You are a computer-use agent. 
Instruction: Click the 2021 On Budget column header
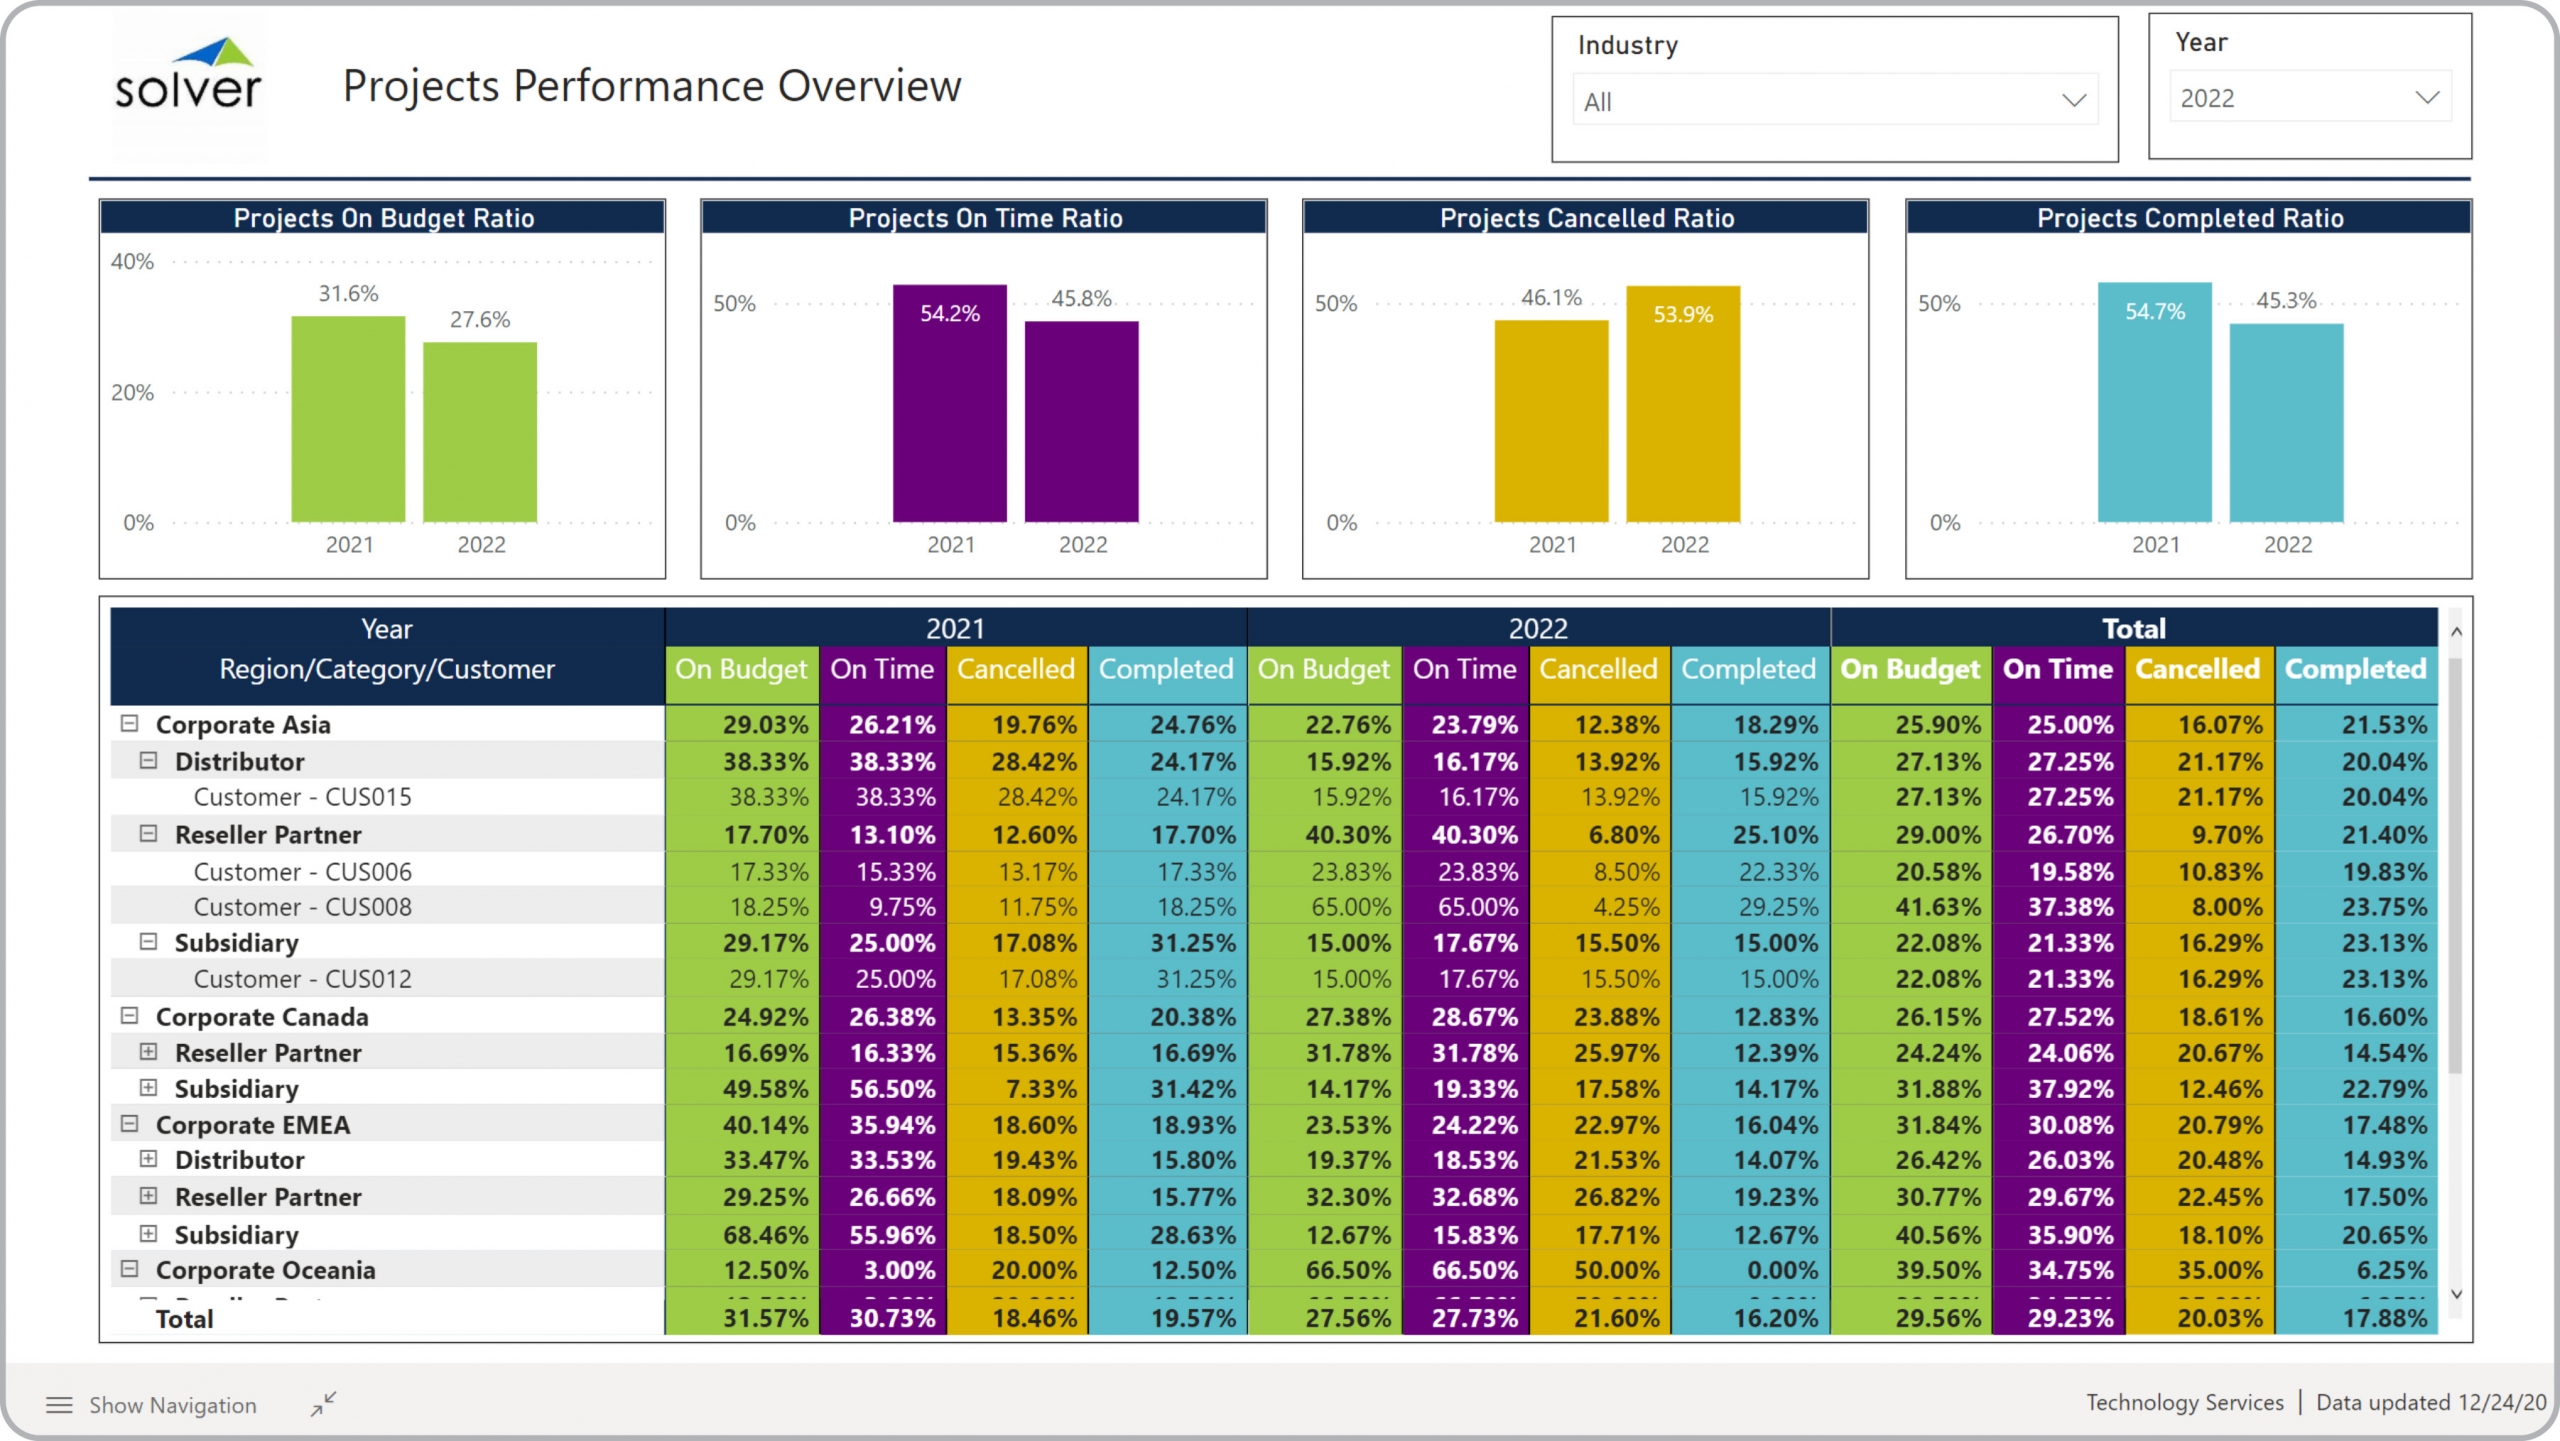(x=741, y=669)
